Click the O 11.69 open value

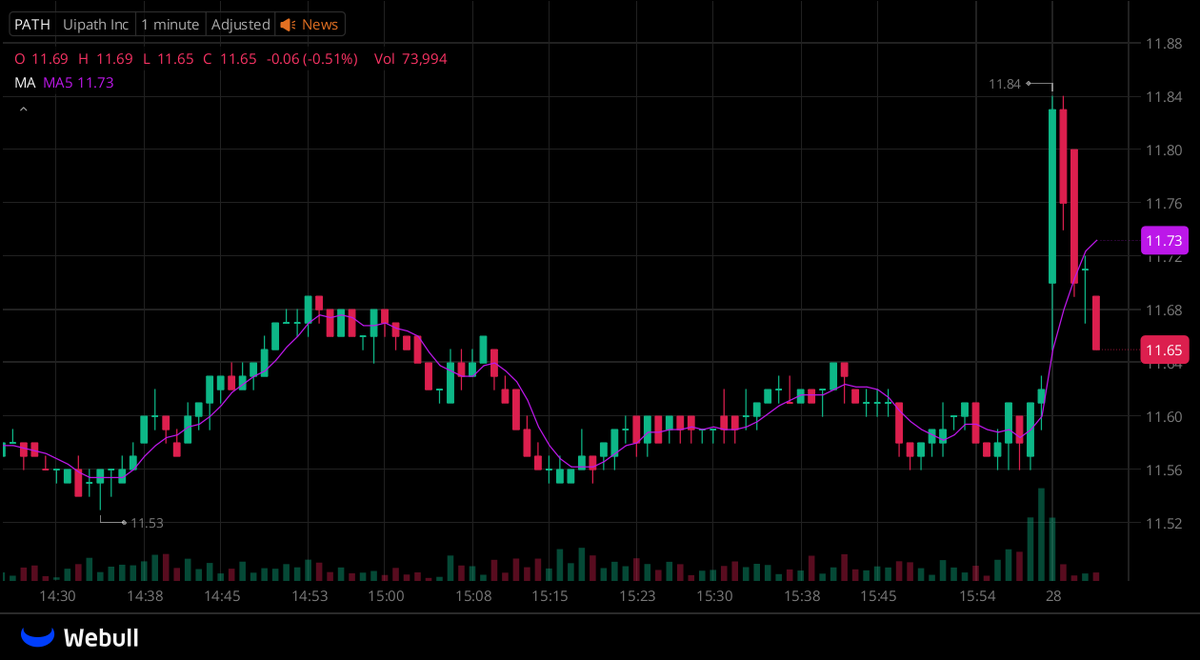[40, 59]
